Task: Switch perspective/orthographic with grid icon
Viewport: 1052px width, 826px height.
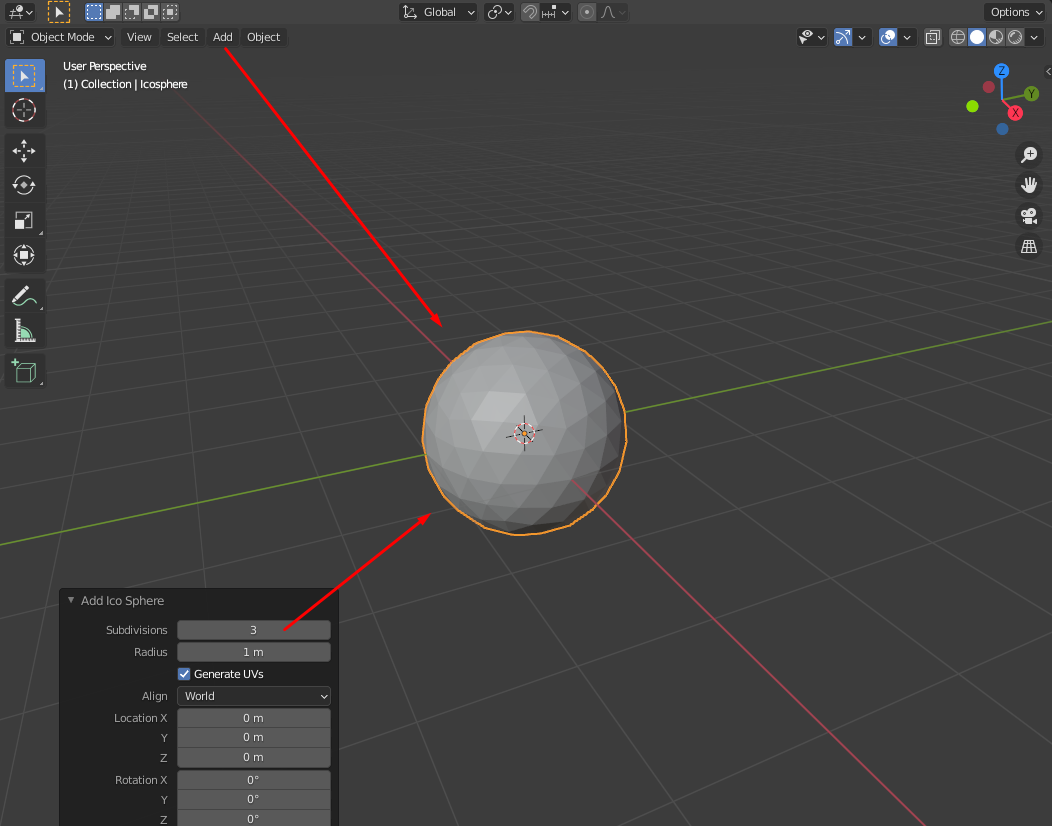Action: pos(1029,247)
